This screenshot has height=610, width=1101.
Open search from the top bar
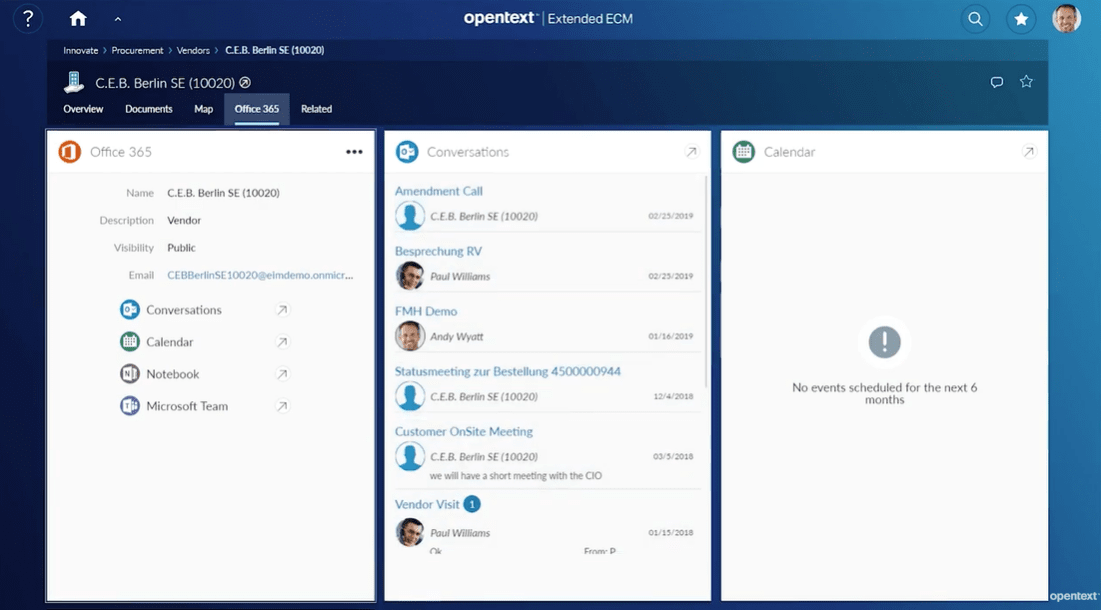click(975, 18)
